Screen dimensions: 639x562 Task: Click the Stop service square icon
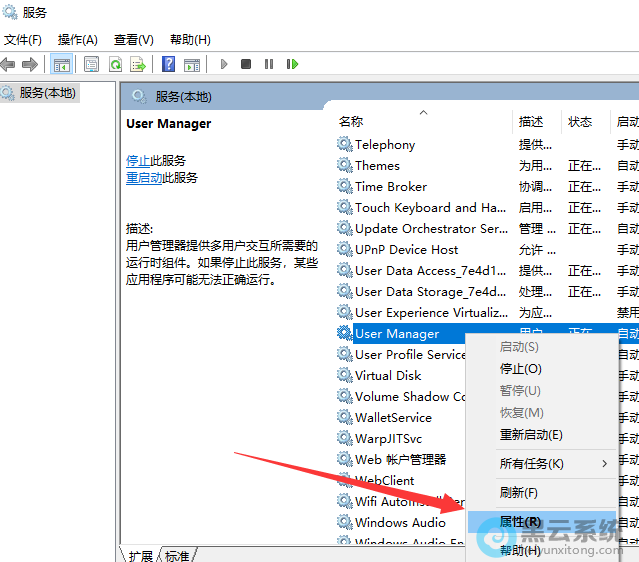tap(246, 64)
